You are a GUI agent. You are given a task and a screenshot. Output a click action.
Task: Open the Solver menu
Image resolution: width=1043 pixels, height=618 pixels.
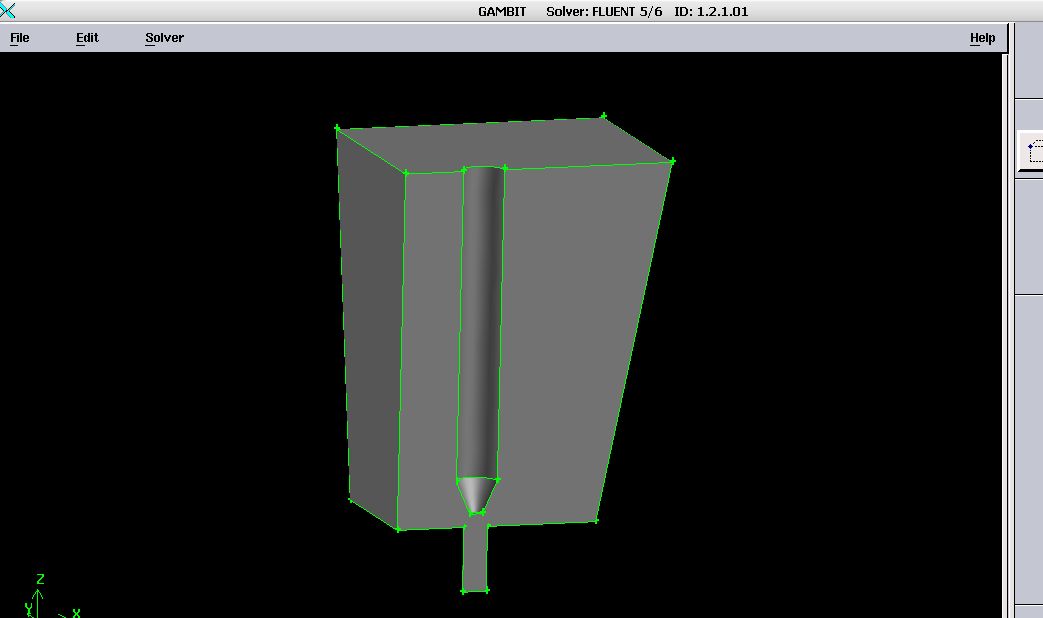164,38
